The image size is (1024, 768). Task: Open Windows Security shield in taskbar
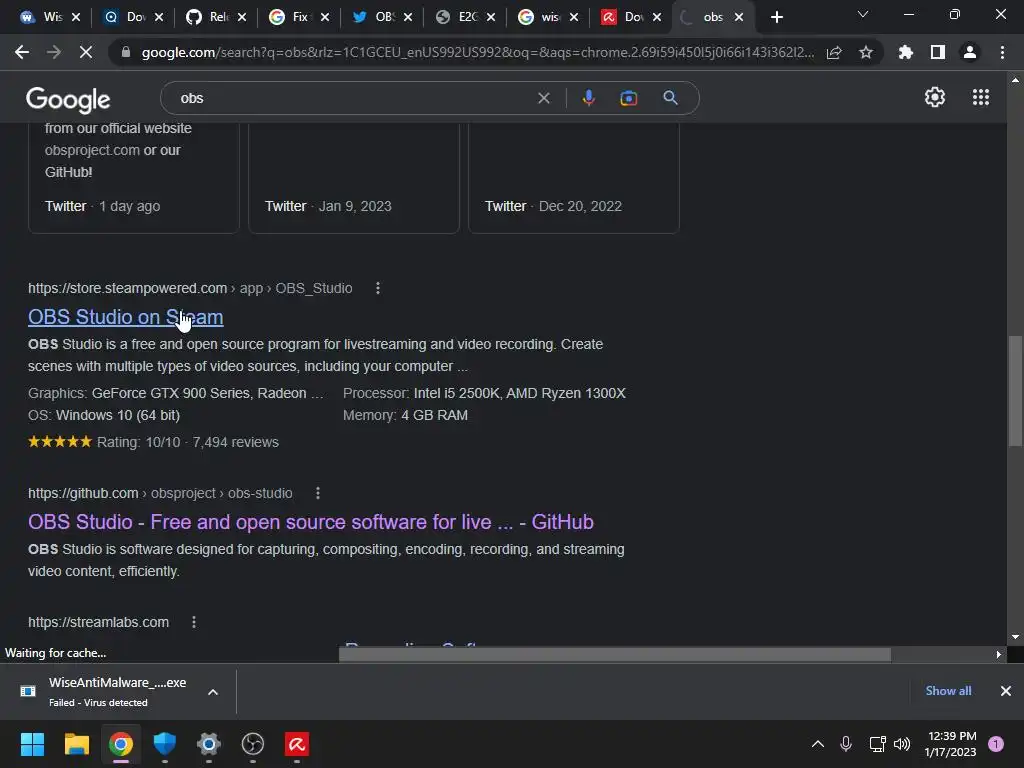165,744
